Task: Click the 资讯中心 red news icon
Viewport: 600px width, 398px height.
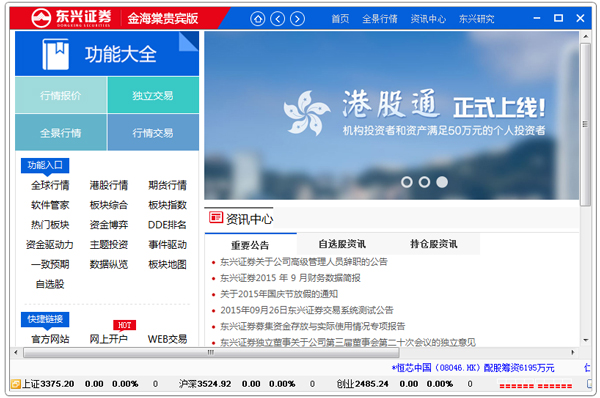Action: [216, 217]
